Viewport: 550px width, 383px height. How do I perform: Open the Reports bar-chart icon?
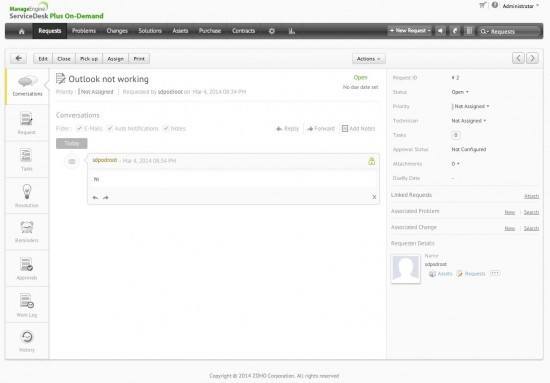pyautogui.click(x=291, y=31)
